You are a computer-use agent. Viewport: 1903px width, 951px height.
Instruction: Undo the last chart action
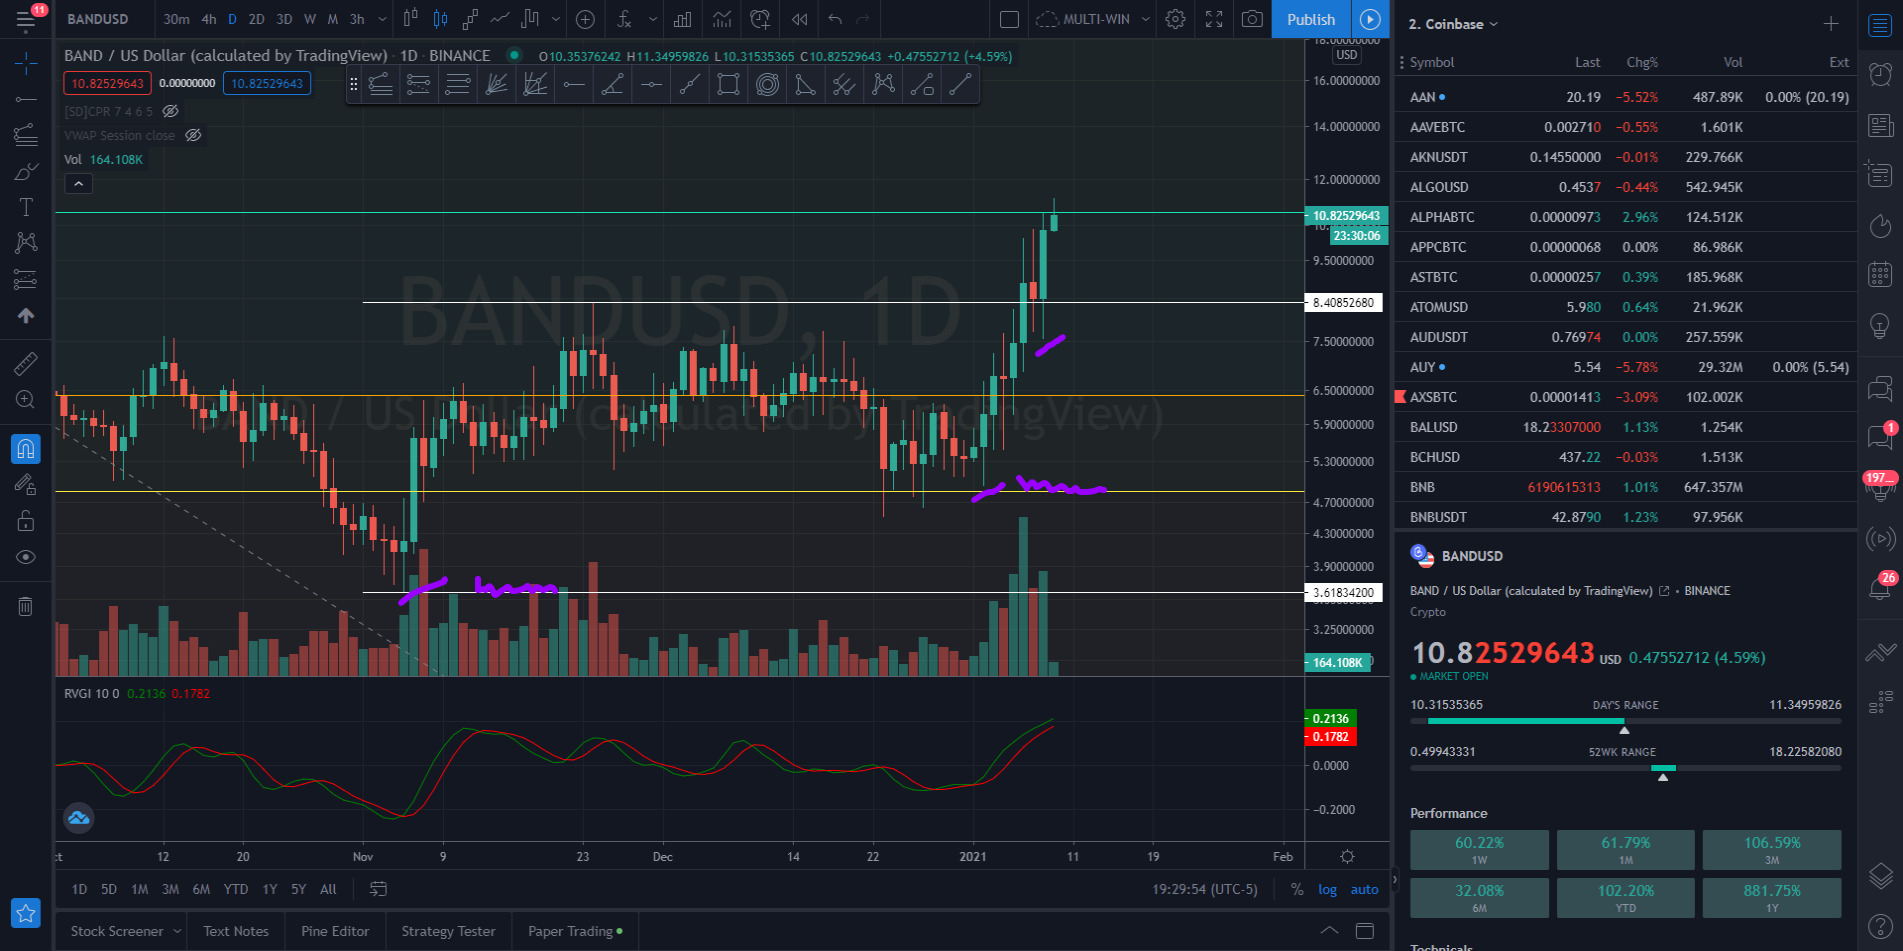pos(835,19)
